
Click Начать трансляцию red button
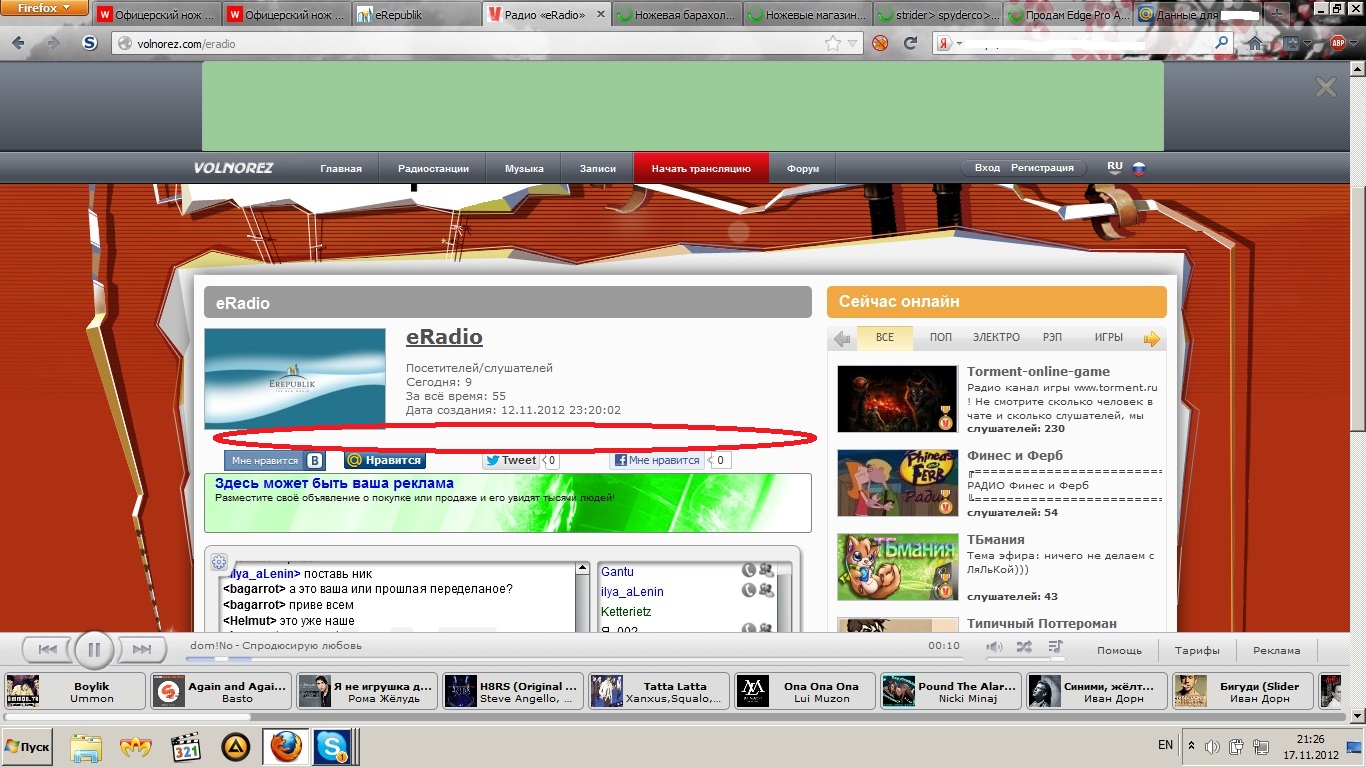701,169
